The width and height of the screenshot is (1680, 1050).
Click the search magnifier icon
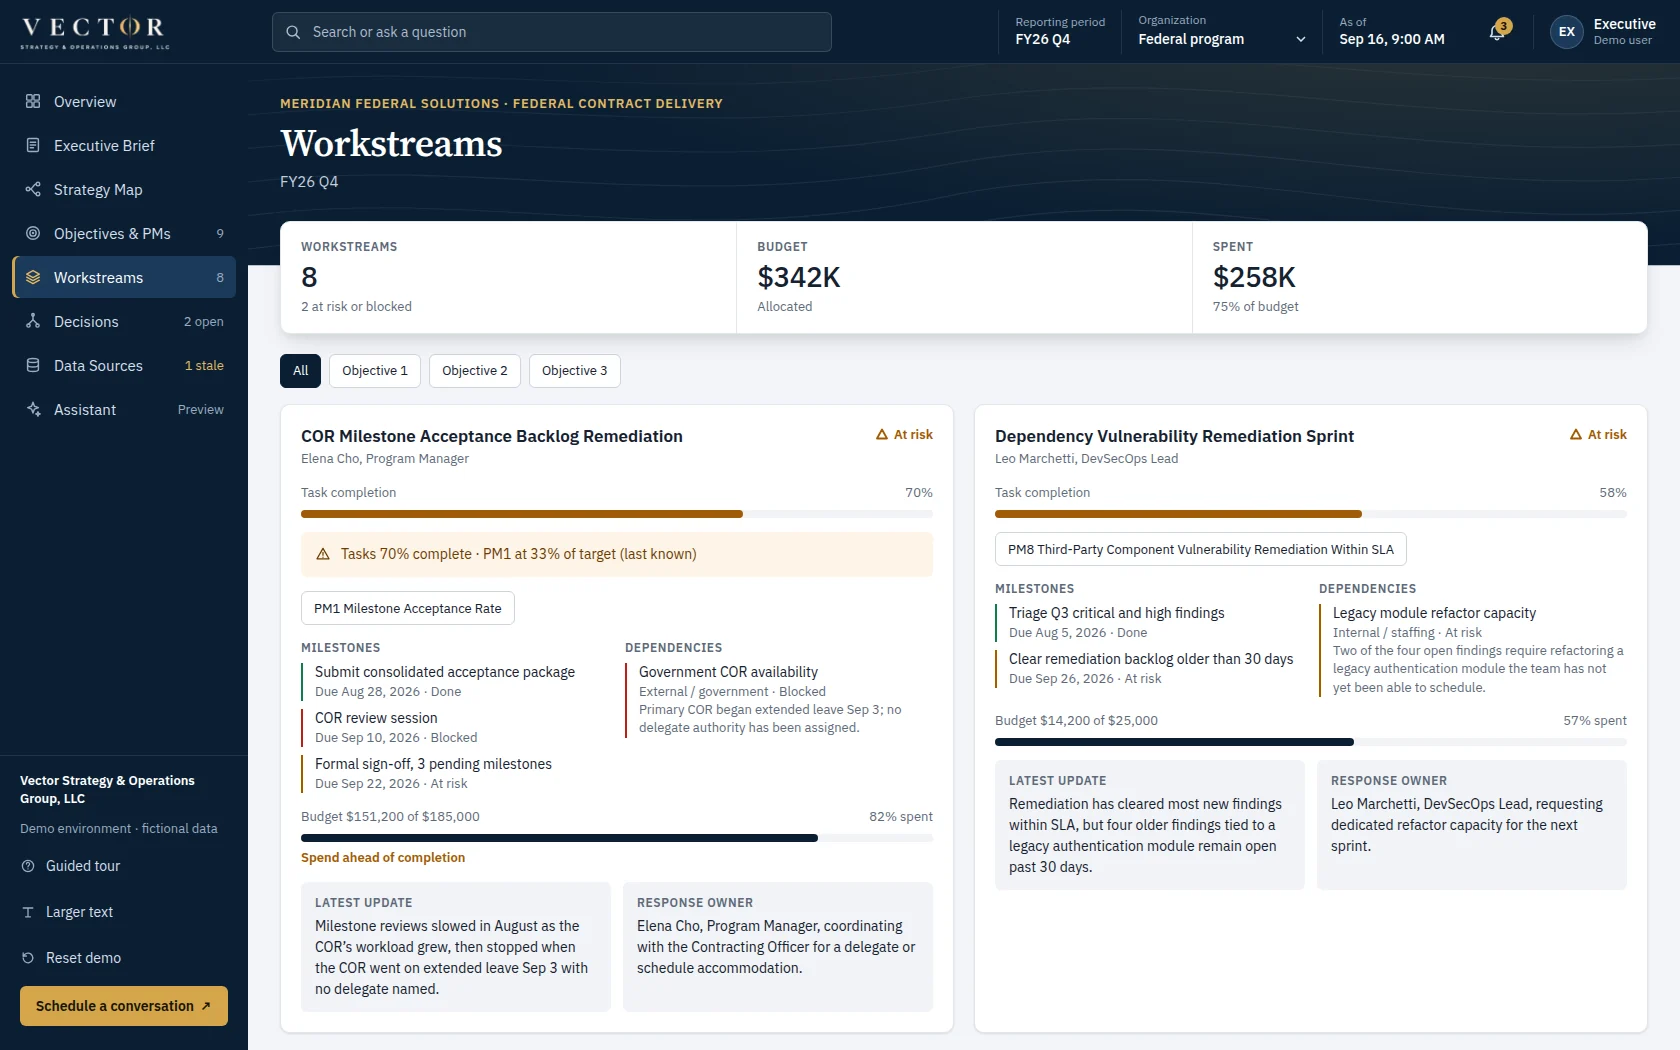point(293,32)
